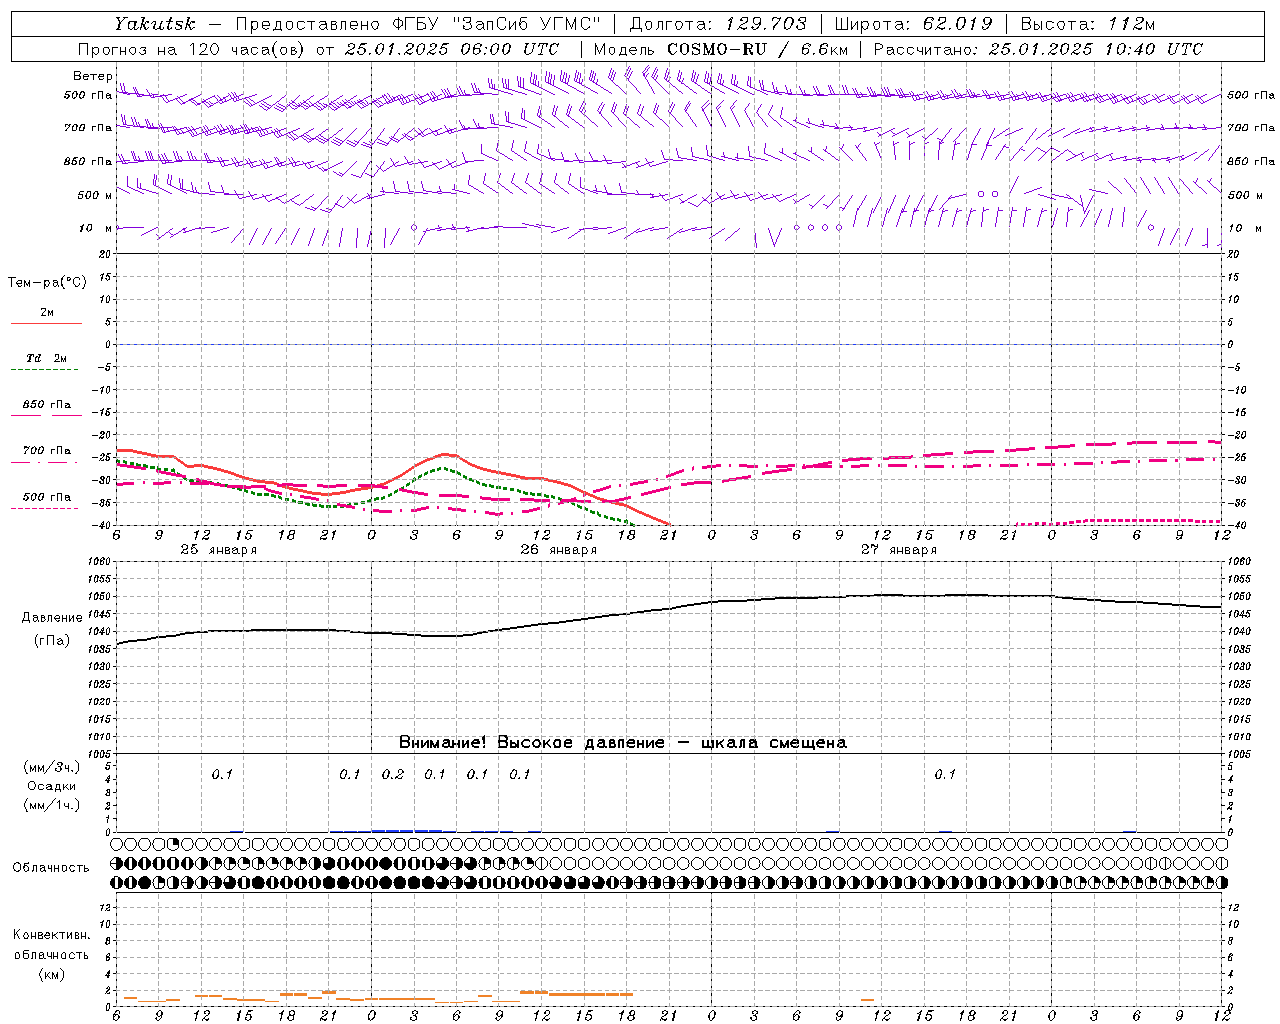Click the 'Td 2м' dew point legend entry
1280x1024 pixels.
(47, 358)
